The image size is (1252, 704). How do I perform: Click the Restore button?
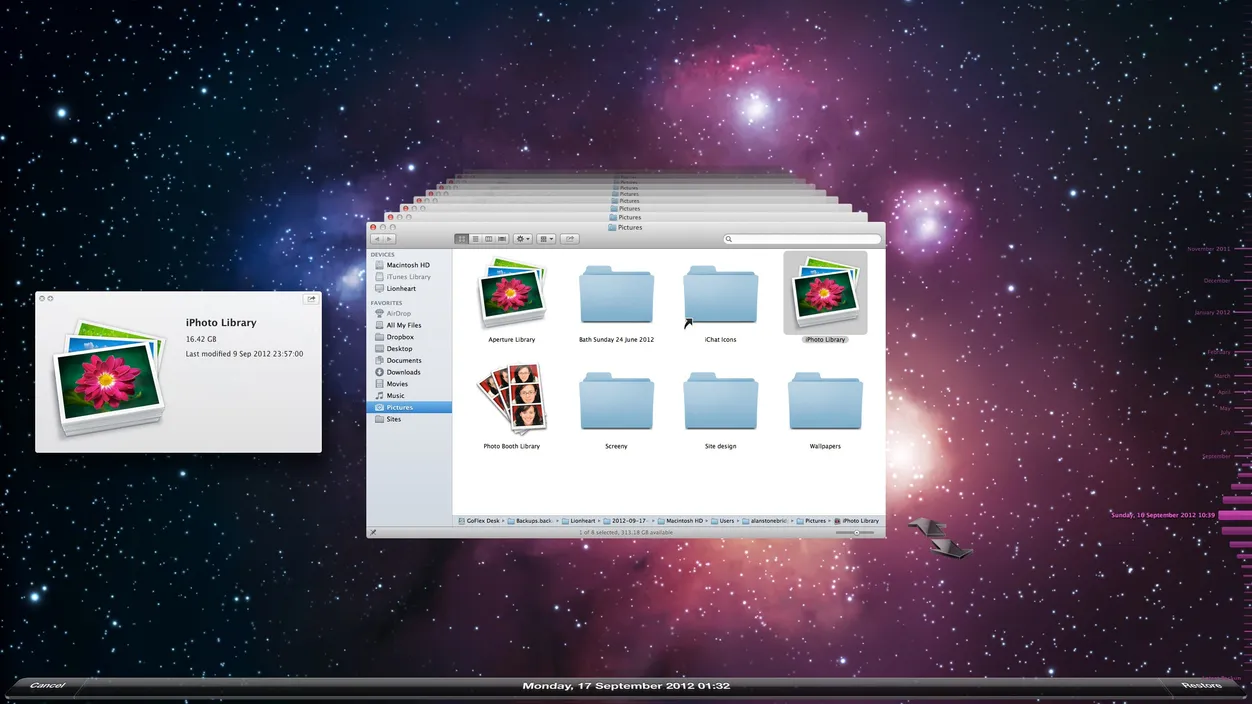pyautogui.click(x=1200, y=686)
